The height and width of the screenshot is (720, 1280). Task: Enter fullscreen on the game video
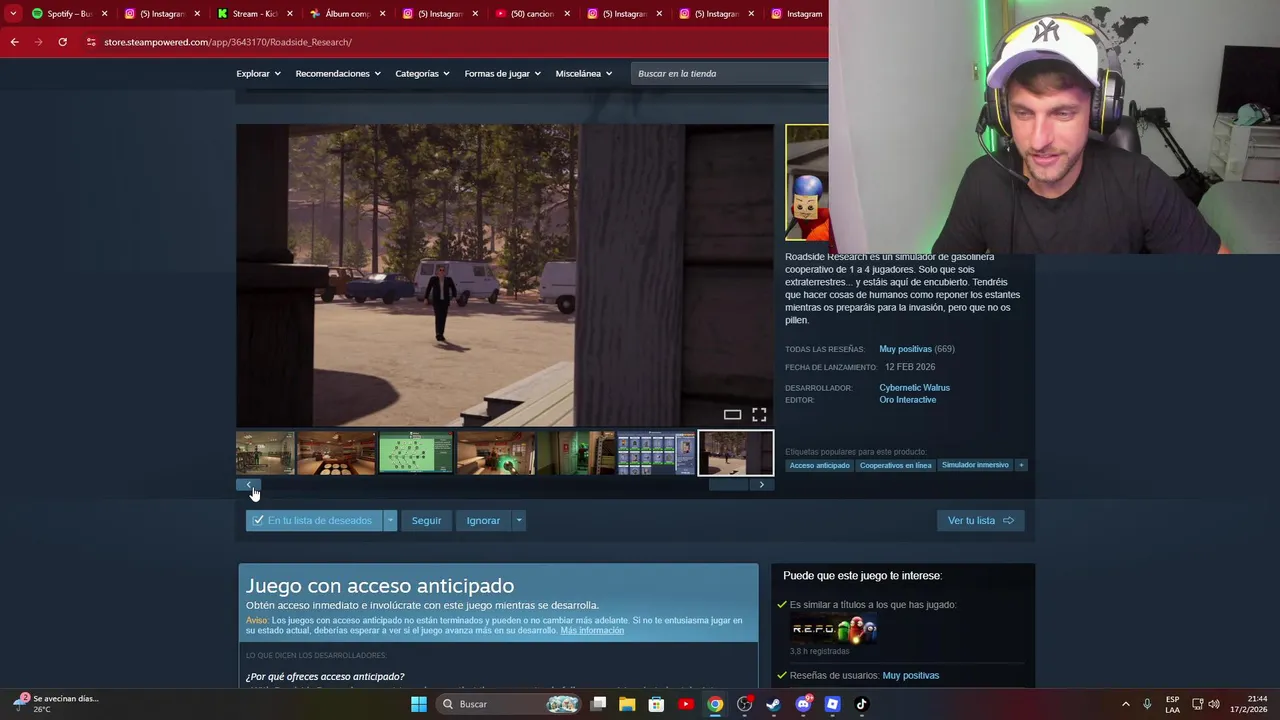[759, 414]
